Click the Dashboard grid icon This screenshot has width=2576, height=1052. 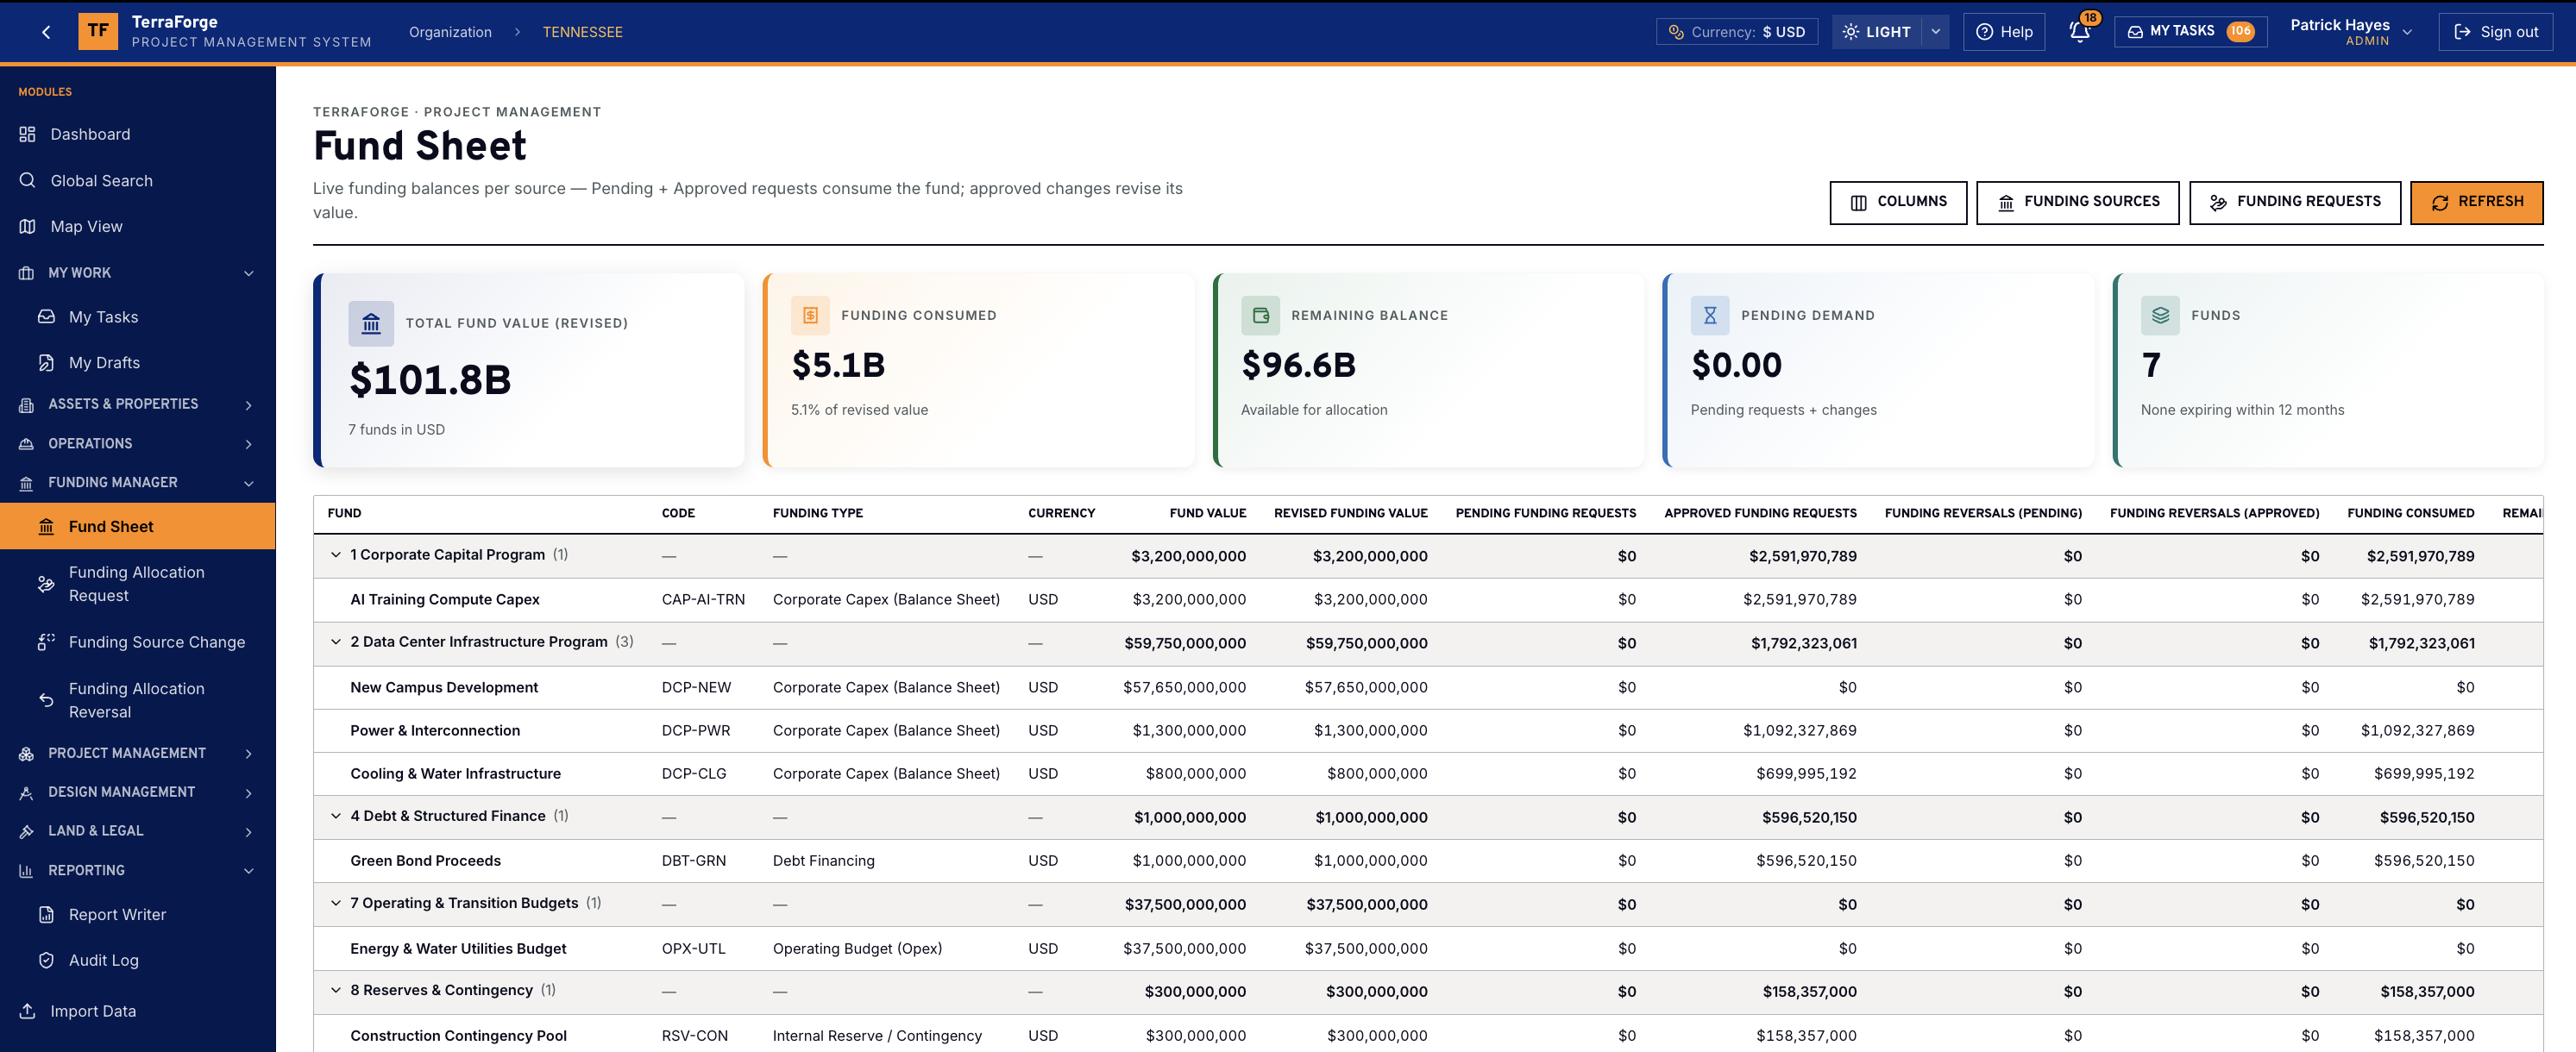(x=27, y=134)
